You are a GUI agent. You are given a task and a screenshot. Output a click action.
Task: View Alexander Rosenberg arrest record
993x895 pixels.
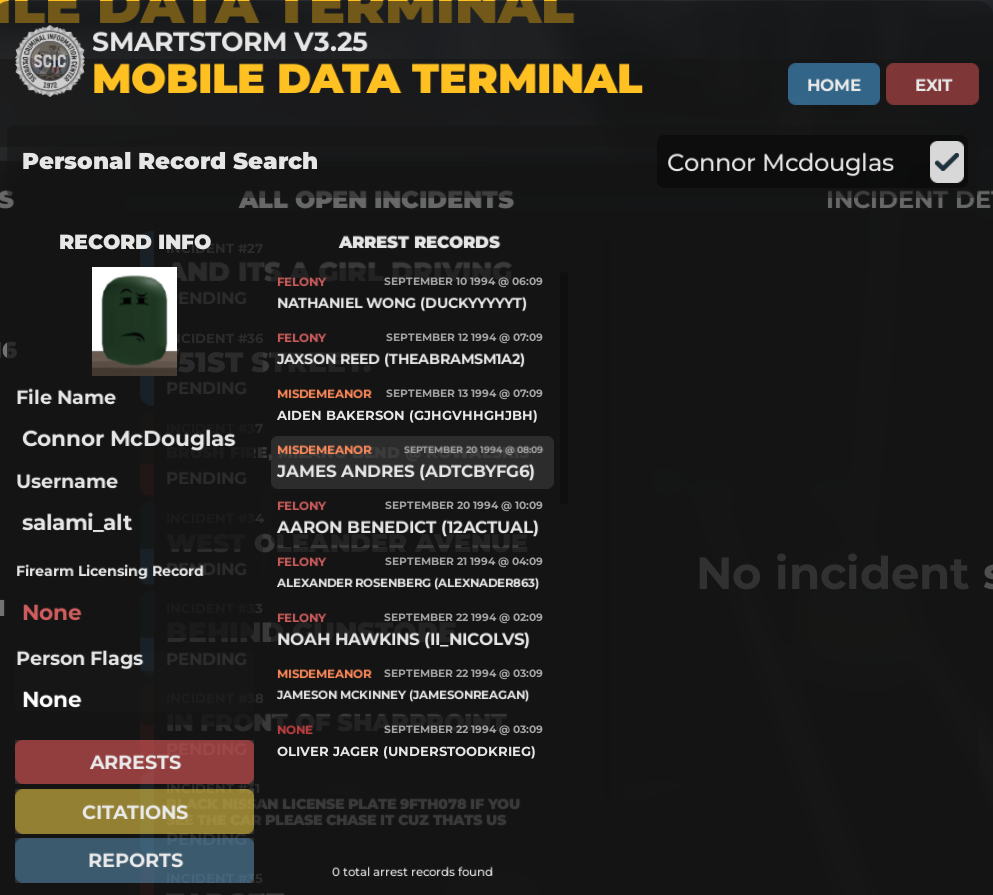tap(410, 573)
